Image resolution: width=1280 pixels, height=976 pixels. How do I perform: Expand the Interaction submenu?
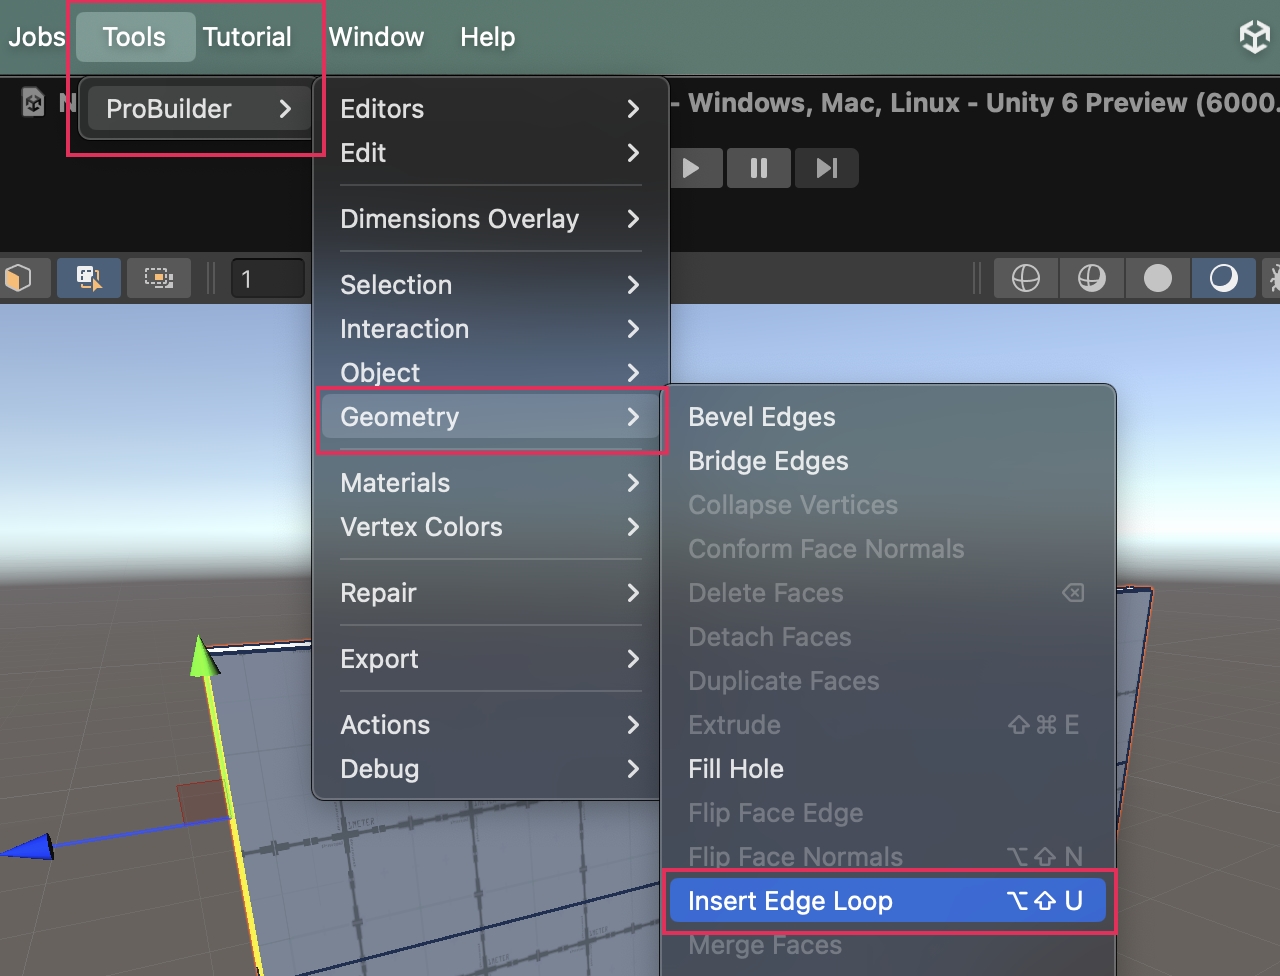pyautogui.click(x=489, y=329)
